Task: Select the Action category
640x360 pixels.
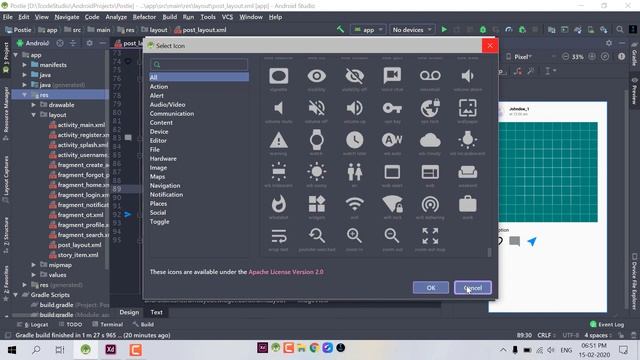Action: pyautogui.click(x=159, y=87)
